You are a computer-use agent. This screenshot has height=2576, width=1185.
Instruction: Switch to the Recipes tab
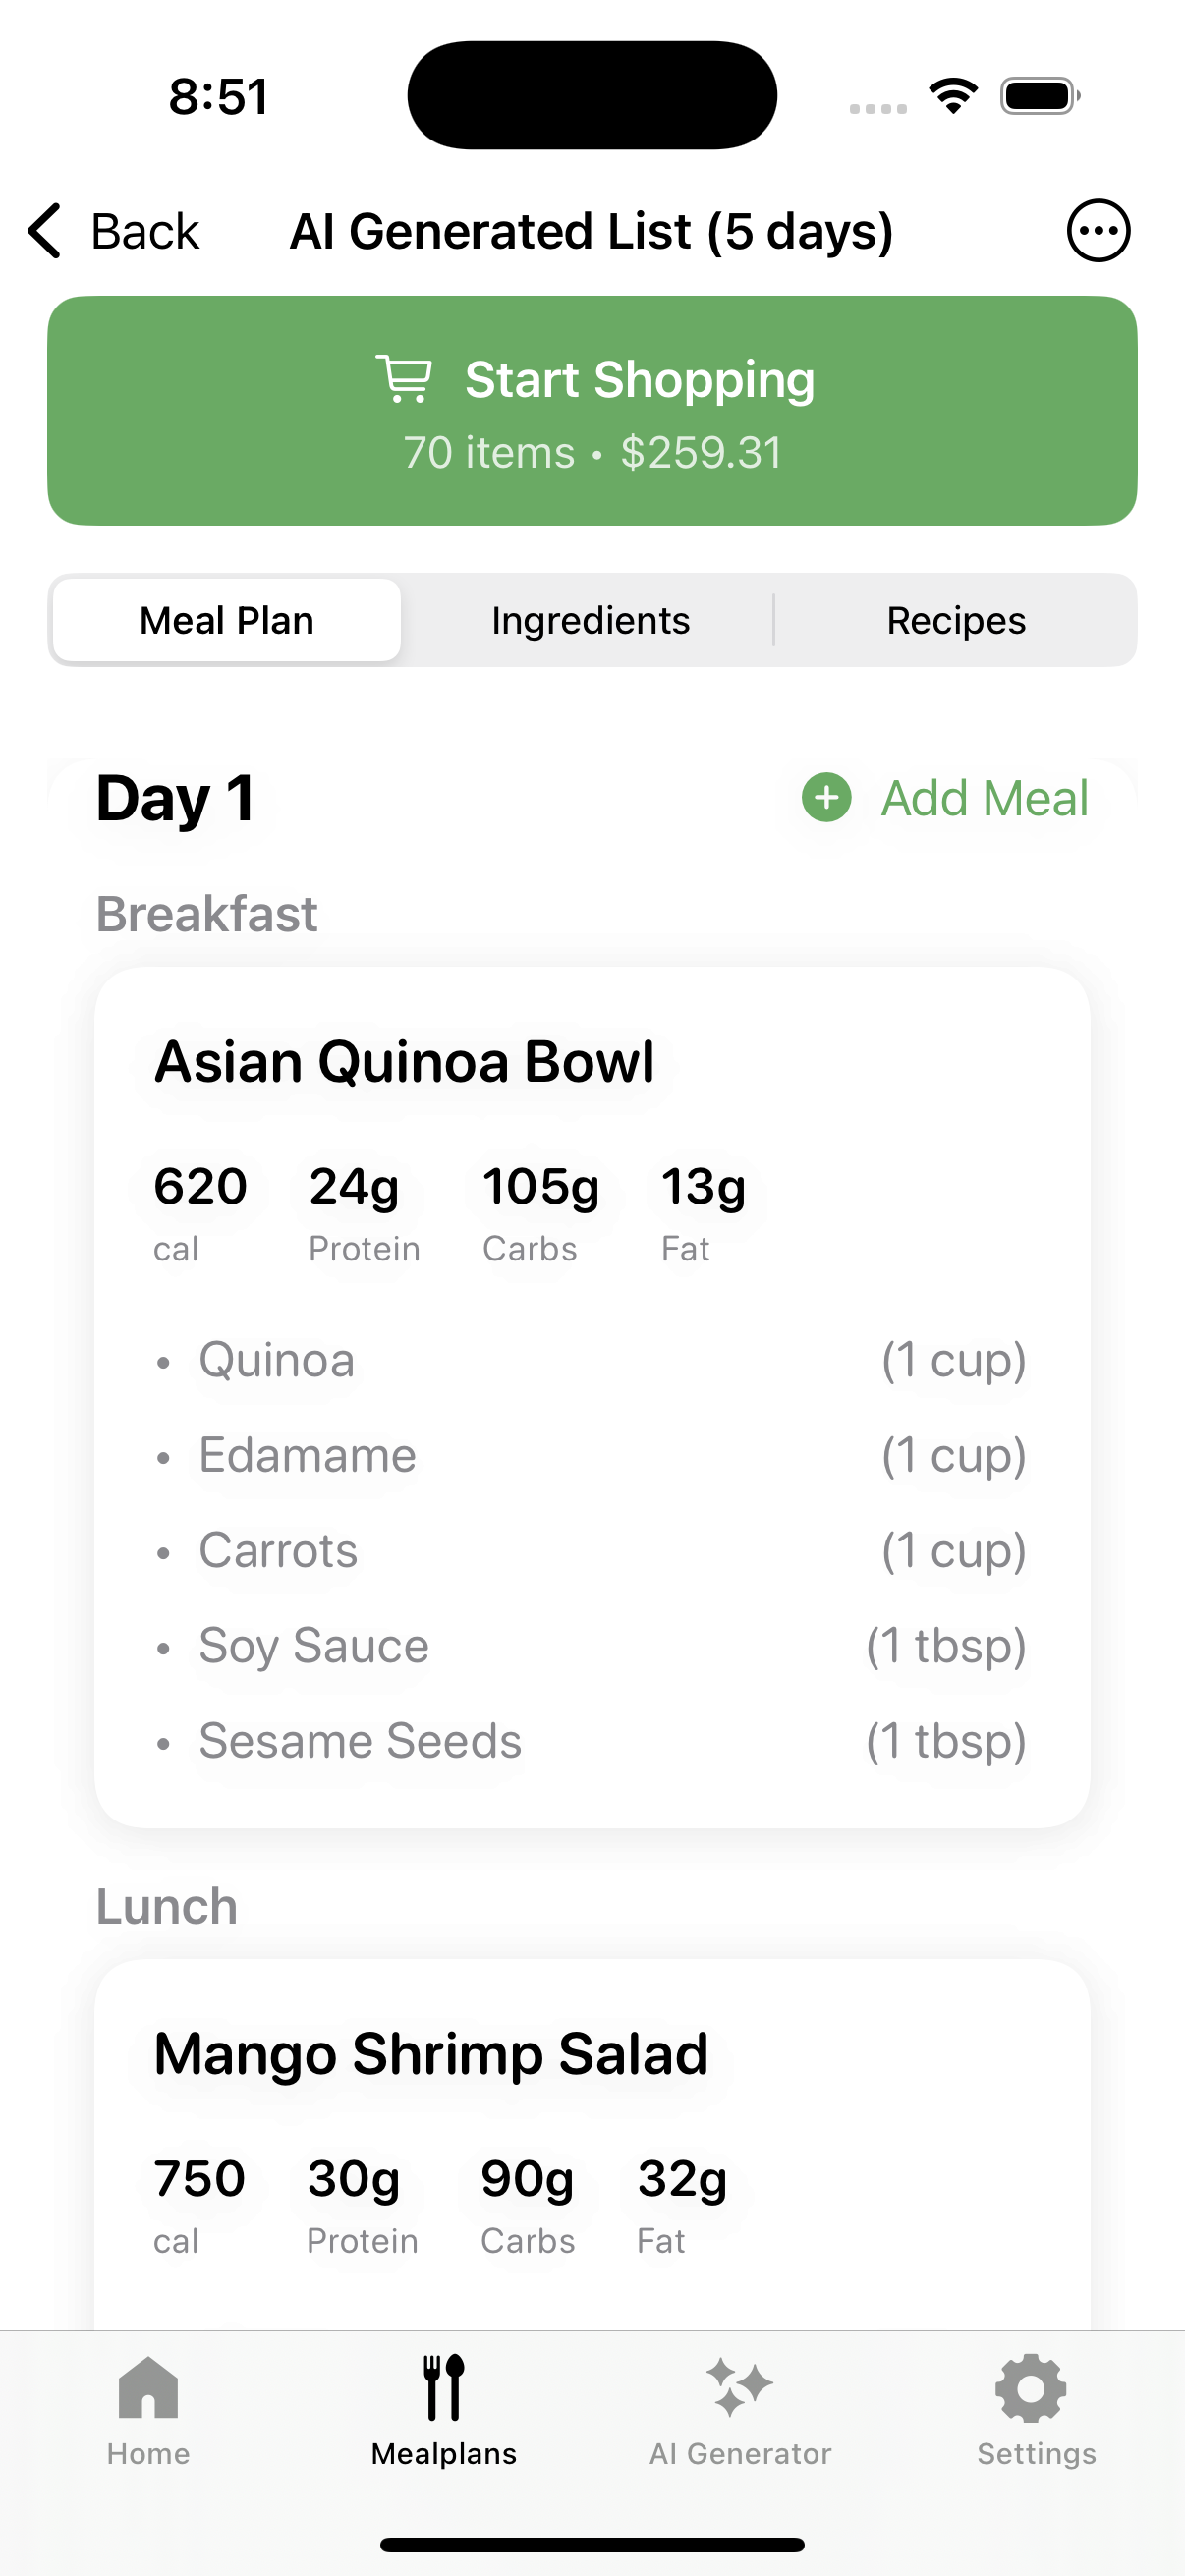956,621
